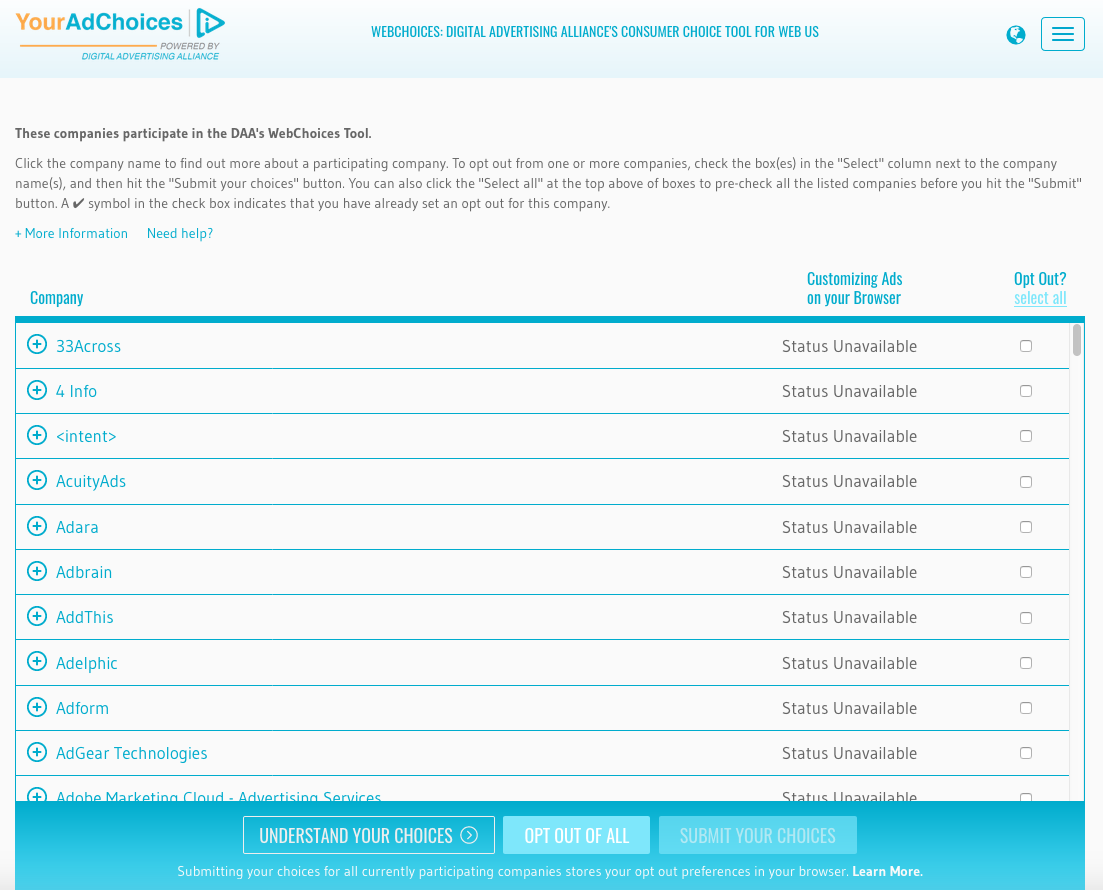Check the opt out box for Adform

(x=1026, y=708)
